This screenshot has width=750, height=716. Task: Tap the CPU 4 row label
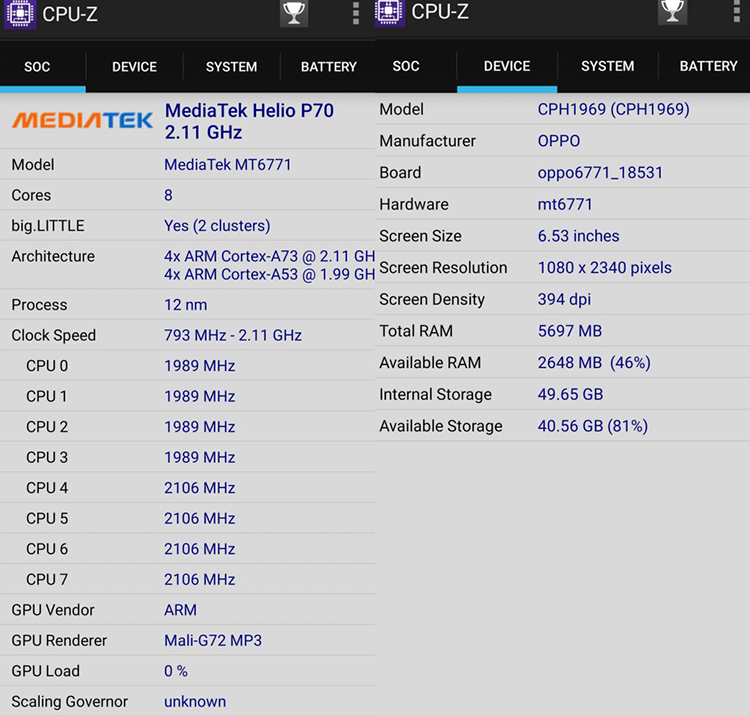click(47, 488)
